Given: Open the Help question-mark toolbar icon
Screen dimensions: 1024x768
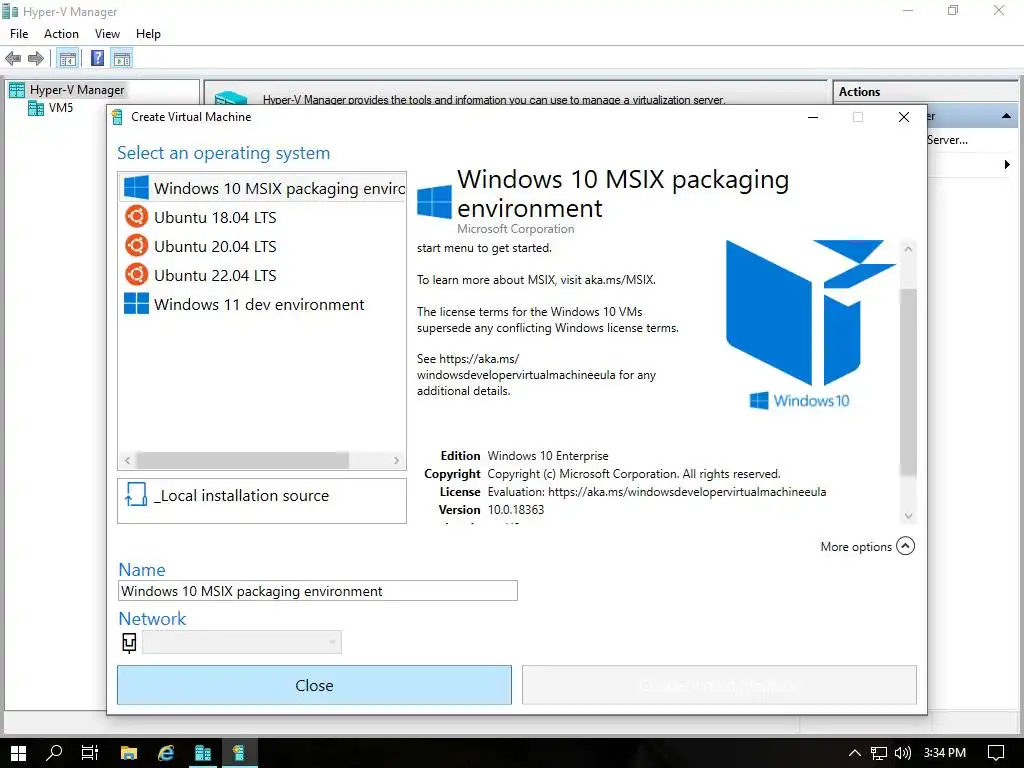Looking at the screenshot, I should pos(97,59).
